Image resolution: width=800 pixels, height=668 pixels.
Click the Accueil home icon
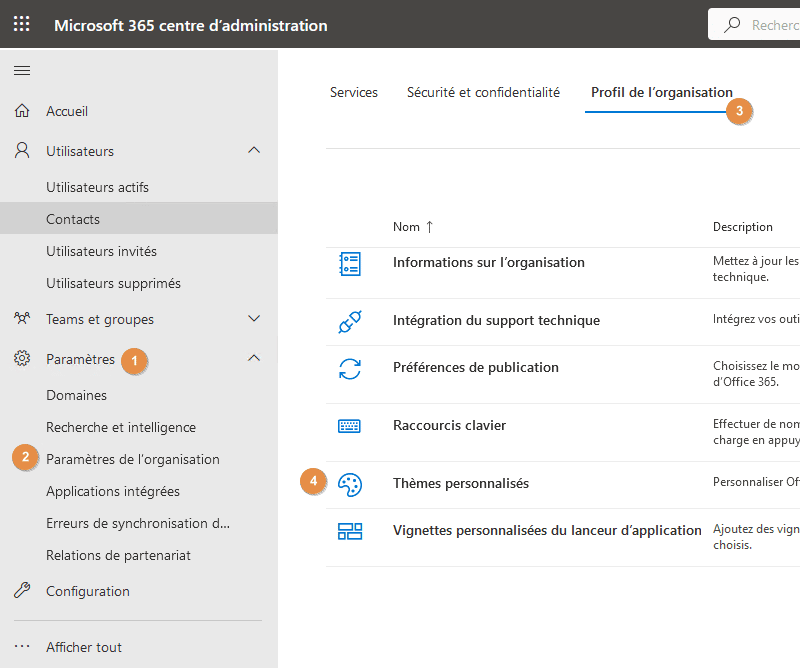tap(22, 111)
